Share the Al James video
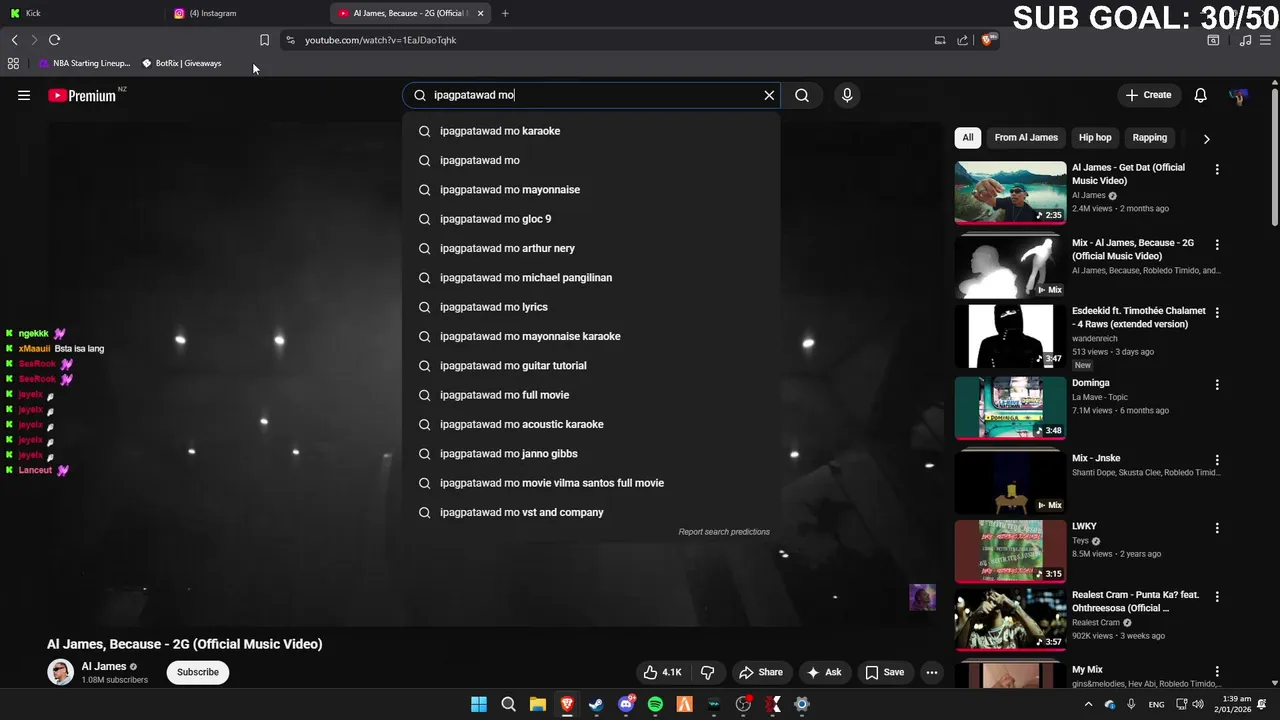The image size is (1280, 720). click(760, 672)
